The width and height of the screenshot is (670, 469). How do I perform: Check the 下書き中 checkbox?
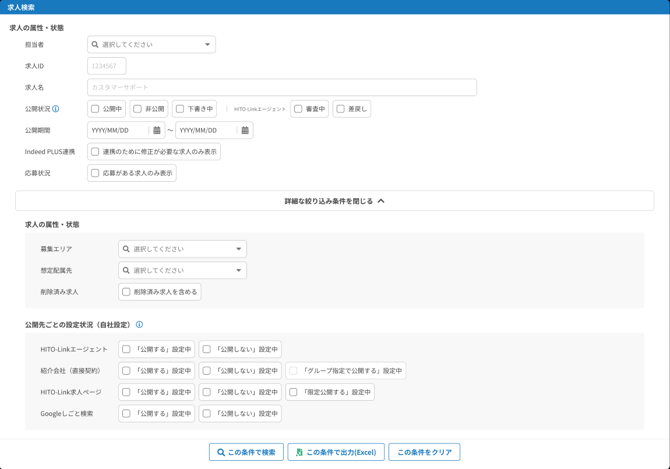point(180,109)
